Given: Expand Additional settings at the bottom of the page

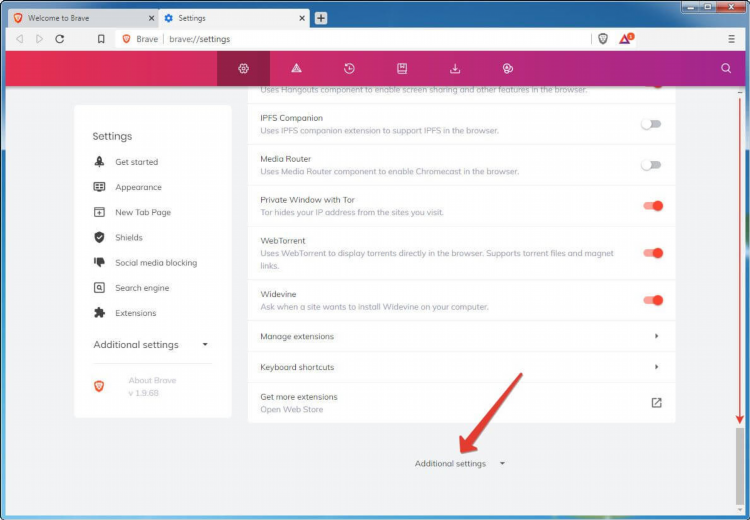Looking at the screenshot, I should point(460,464).
